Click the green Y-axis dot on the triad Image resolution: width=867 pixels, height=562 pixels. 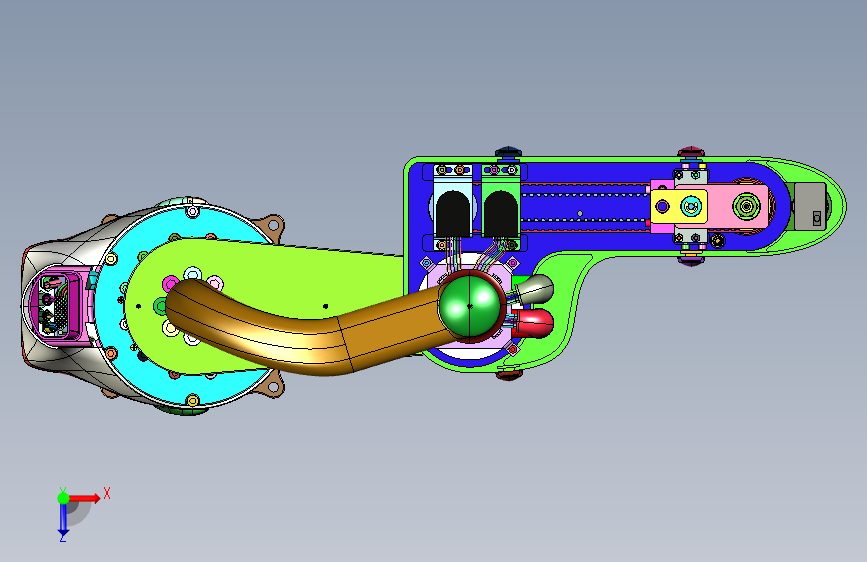64,498
